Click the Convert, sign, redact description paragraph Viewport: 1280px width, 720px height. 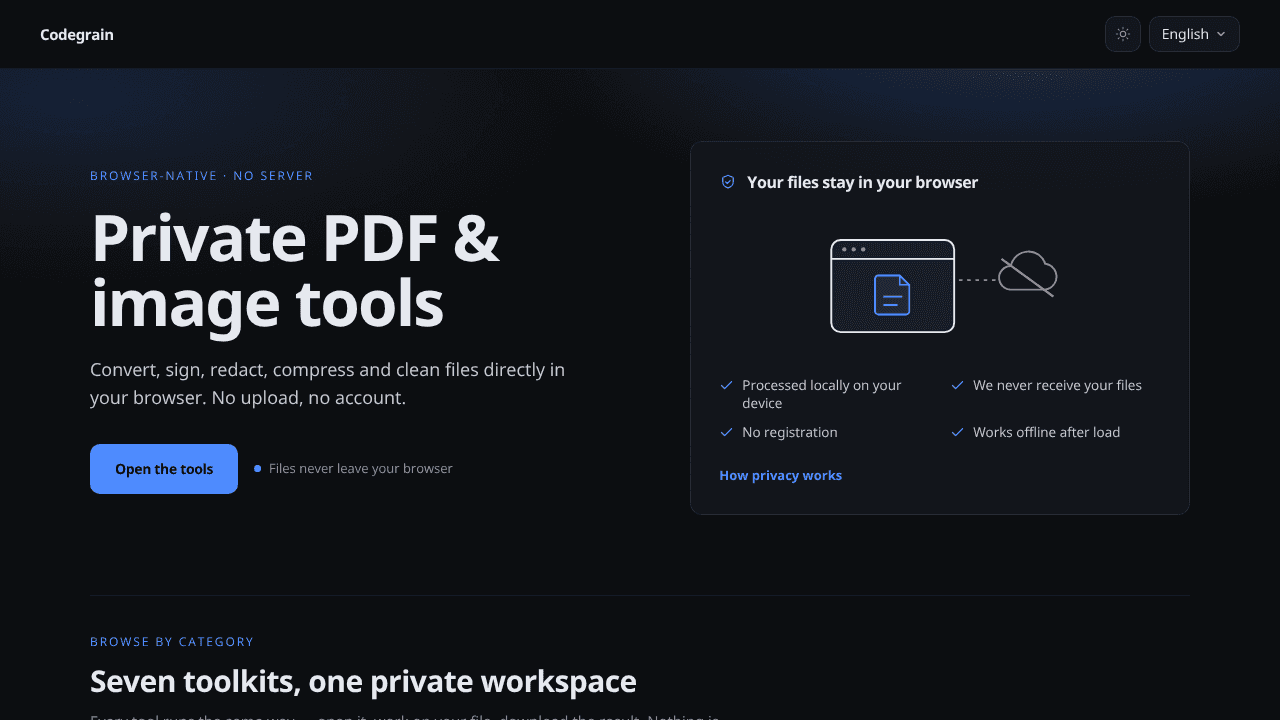tap(328, 384)
